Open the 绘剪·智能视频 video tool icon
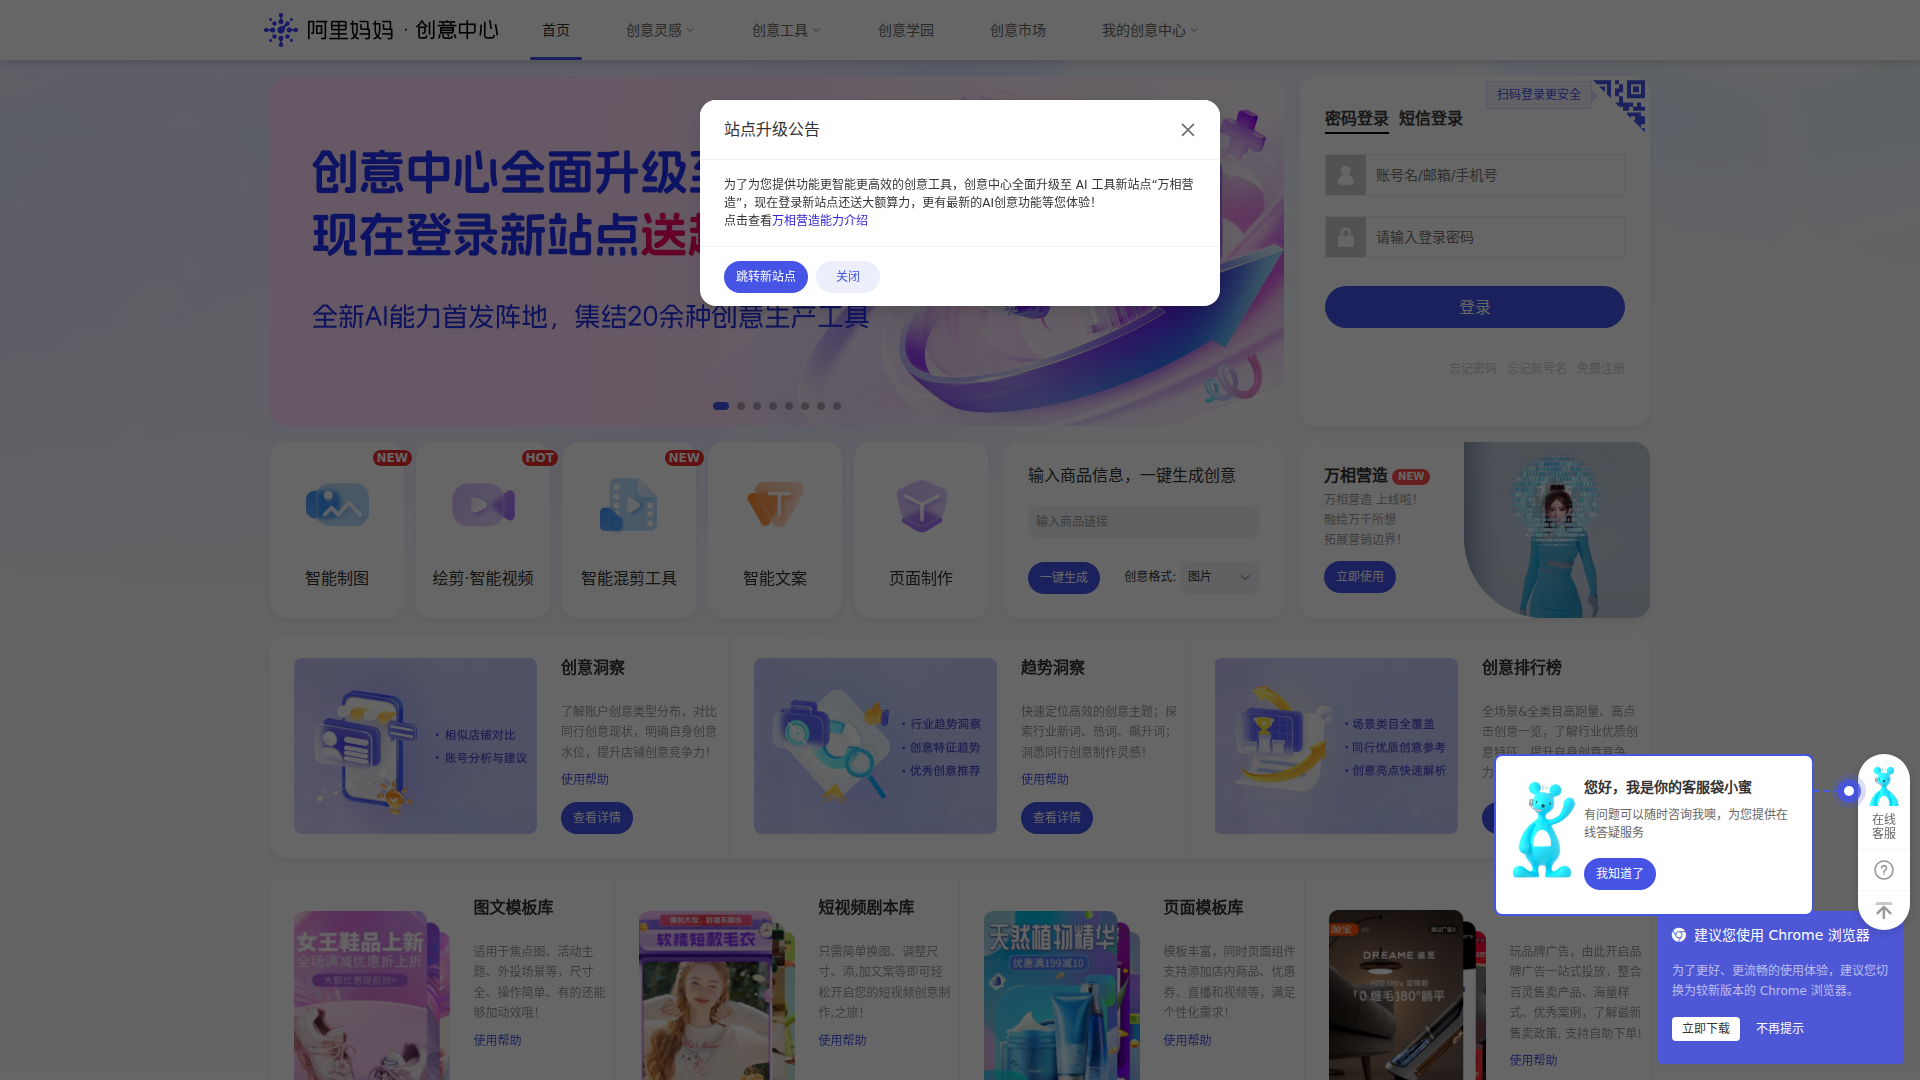 pos(483,505)
